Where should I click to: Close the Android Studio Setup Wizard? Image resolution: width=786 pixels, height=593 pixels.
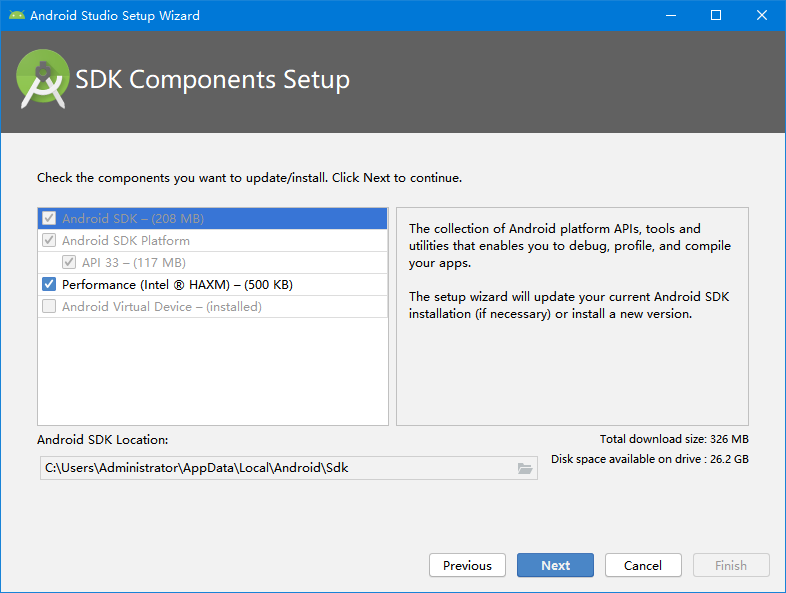762,15
